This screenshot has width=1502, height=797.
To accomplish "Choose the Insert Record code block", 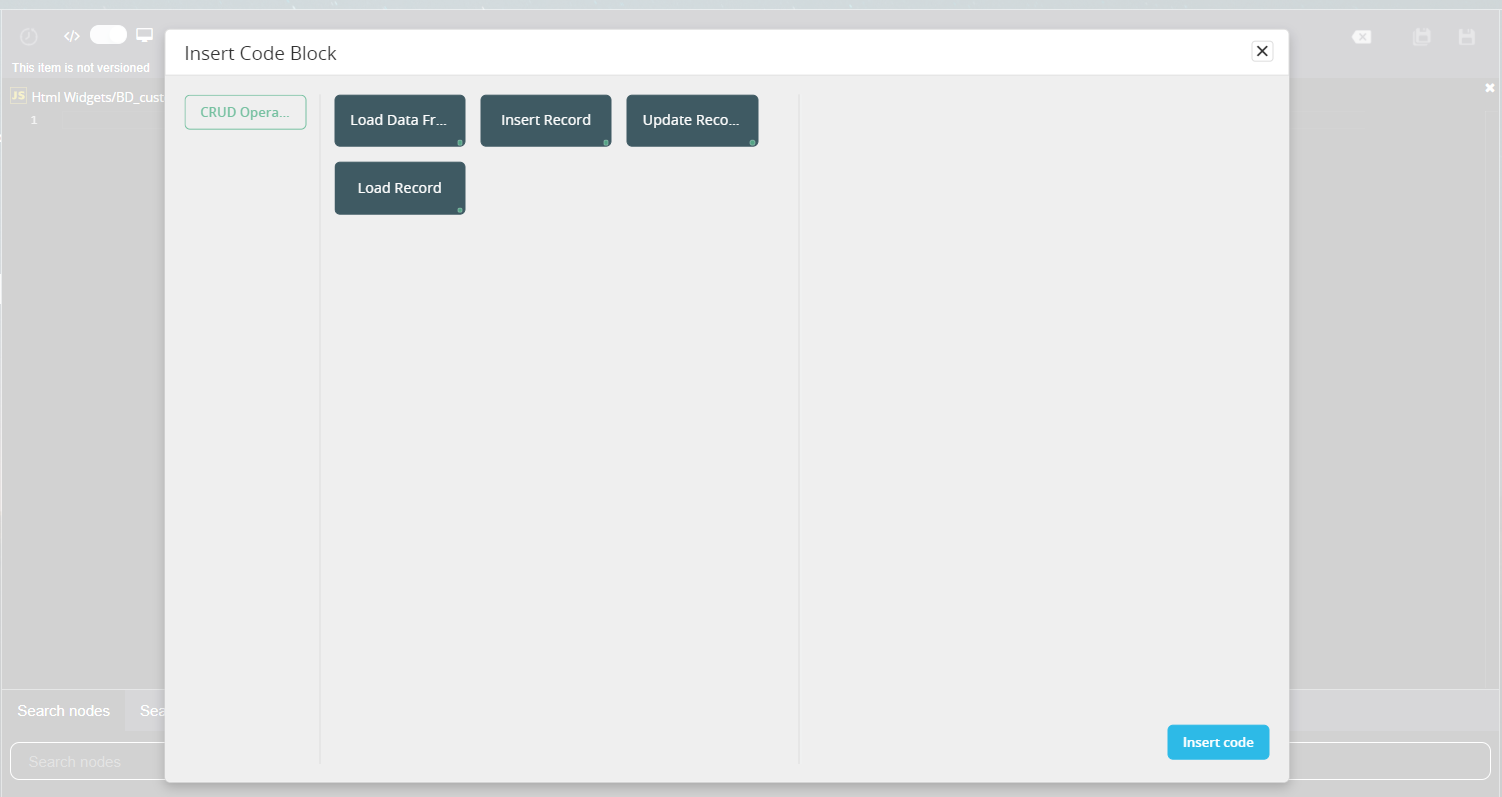I will (x=545, y=120).
